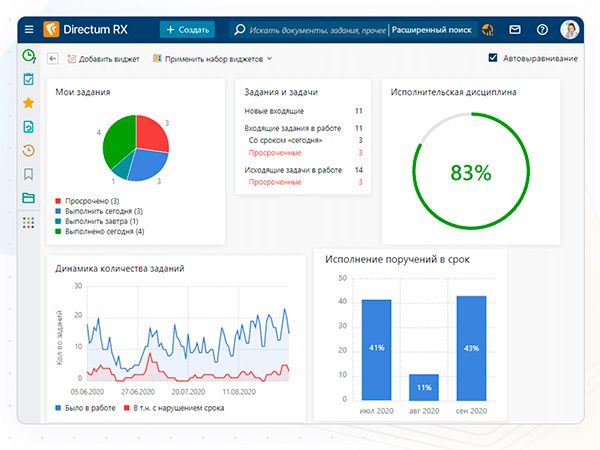Screen dimensions: 600x450
Task: Open the help question mark icon
Action: 542,29
